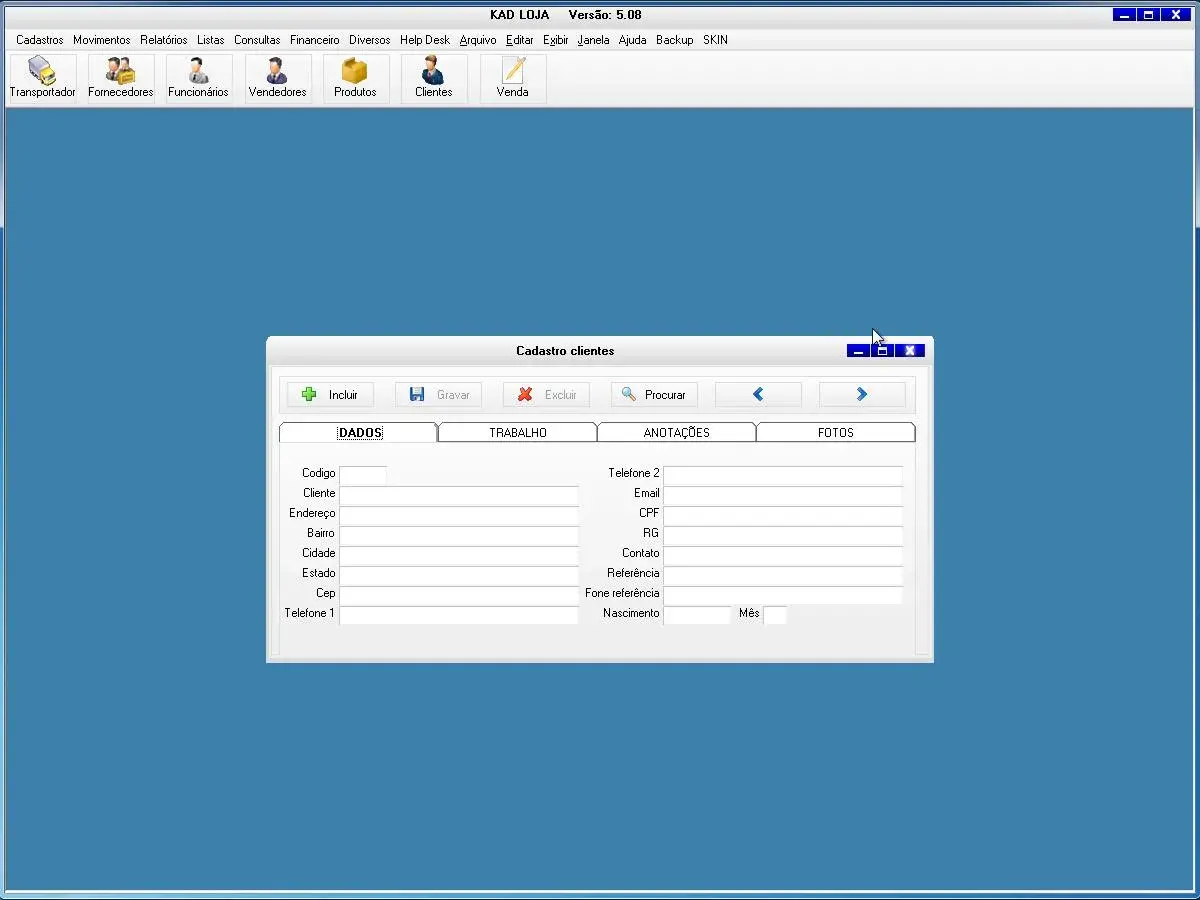Switch to the TRABALHO tab

(518, 433)
